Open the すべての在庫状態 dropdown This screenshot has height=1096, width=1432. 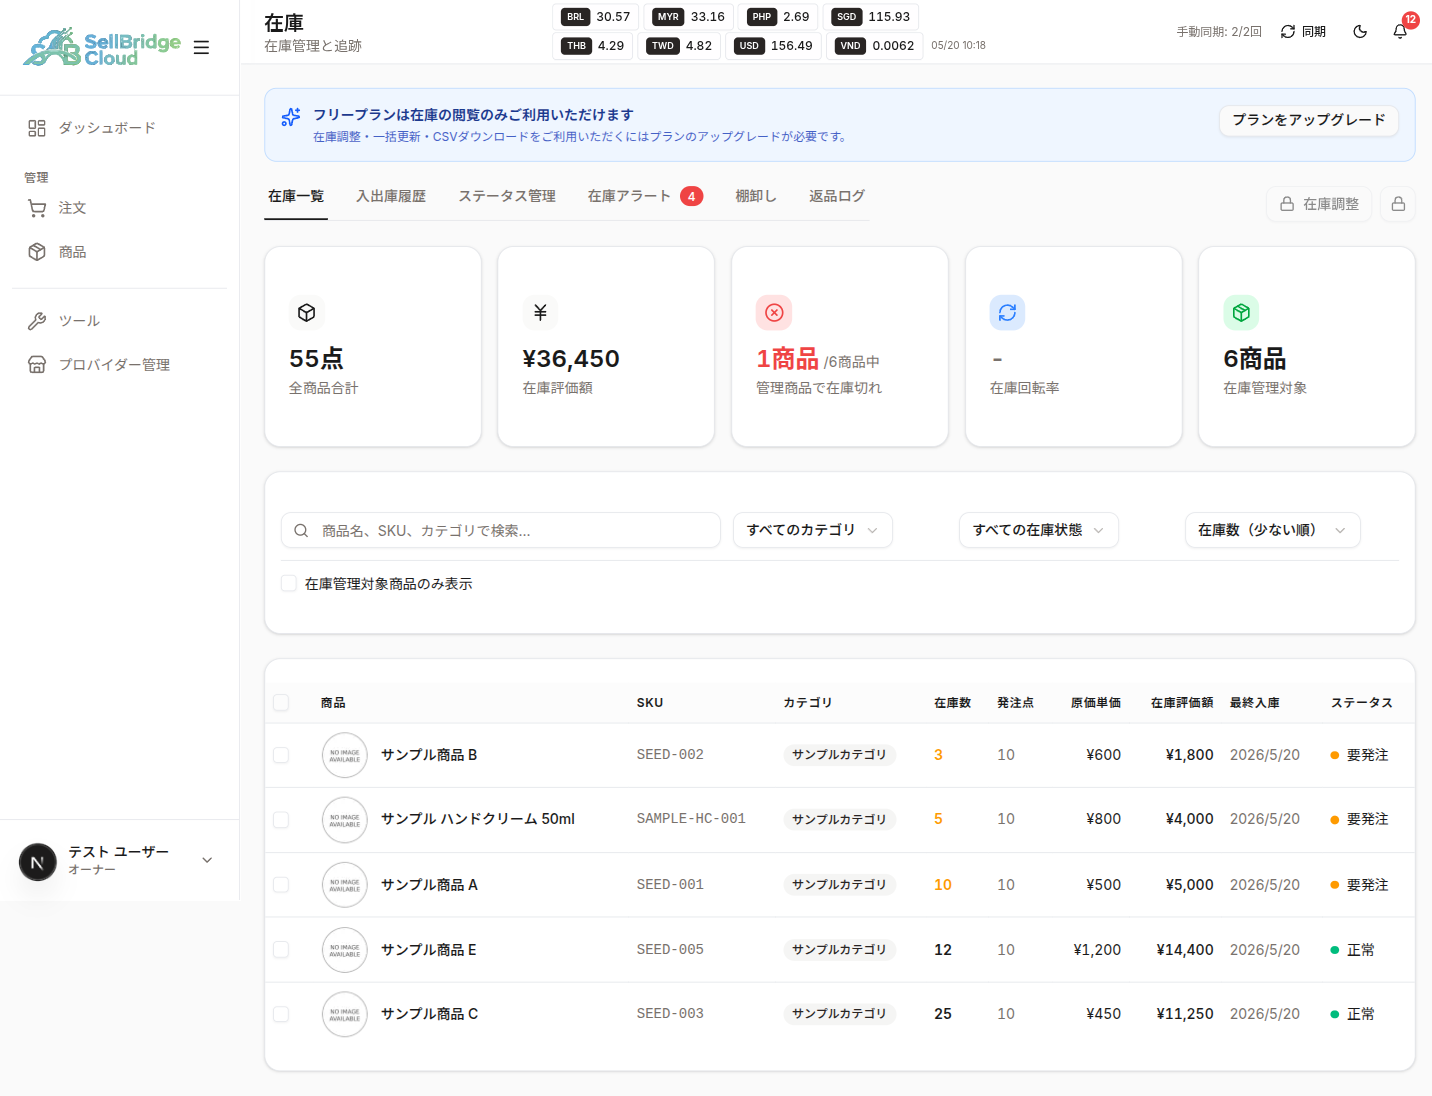(x=1039, y=530)
